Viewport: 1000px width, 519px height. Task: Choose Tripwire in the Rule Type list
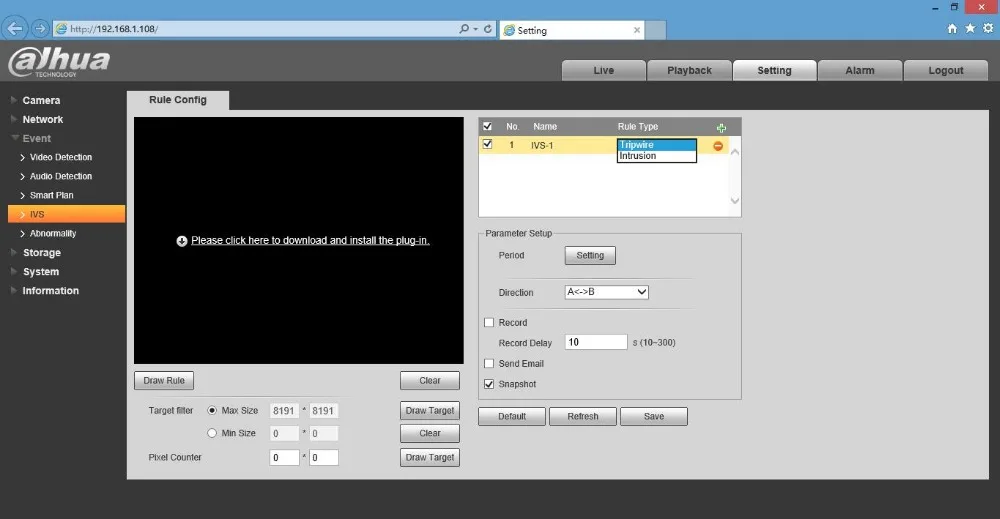click(656, 145)
